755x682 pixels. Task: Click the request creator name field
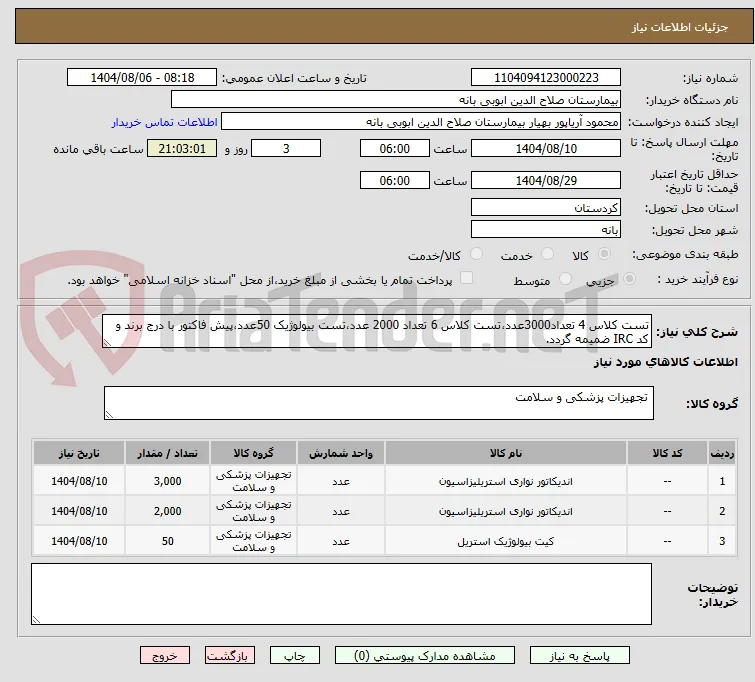421,122
